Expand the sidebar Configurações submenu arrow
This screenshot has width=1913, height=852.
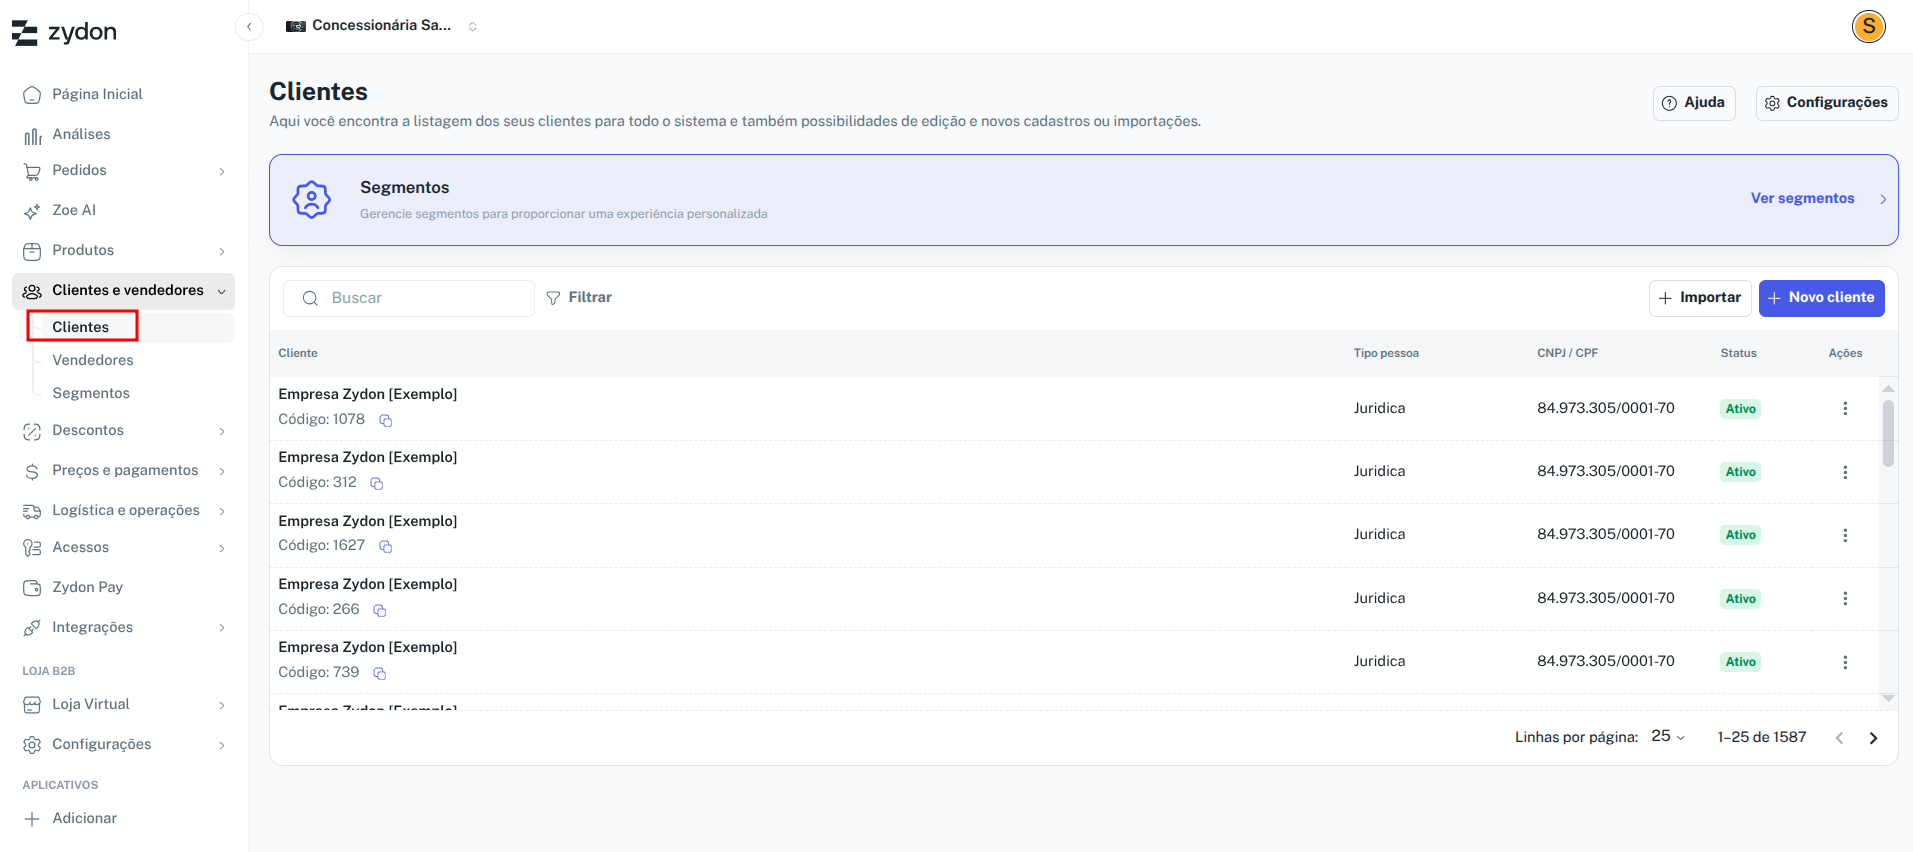point(222,745)
